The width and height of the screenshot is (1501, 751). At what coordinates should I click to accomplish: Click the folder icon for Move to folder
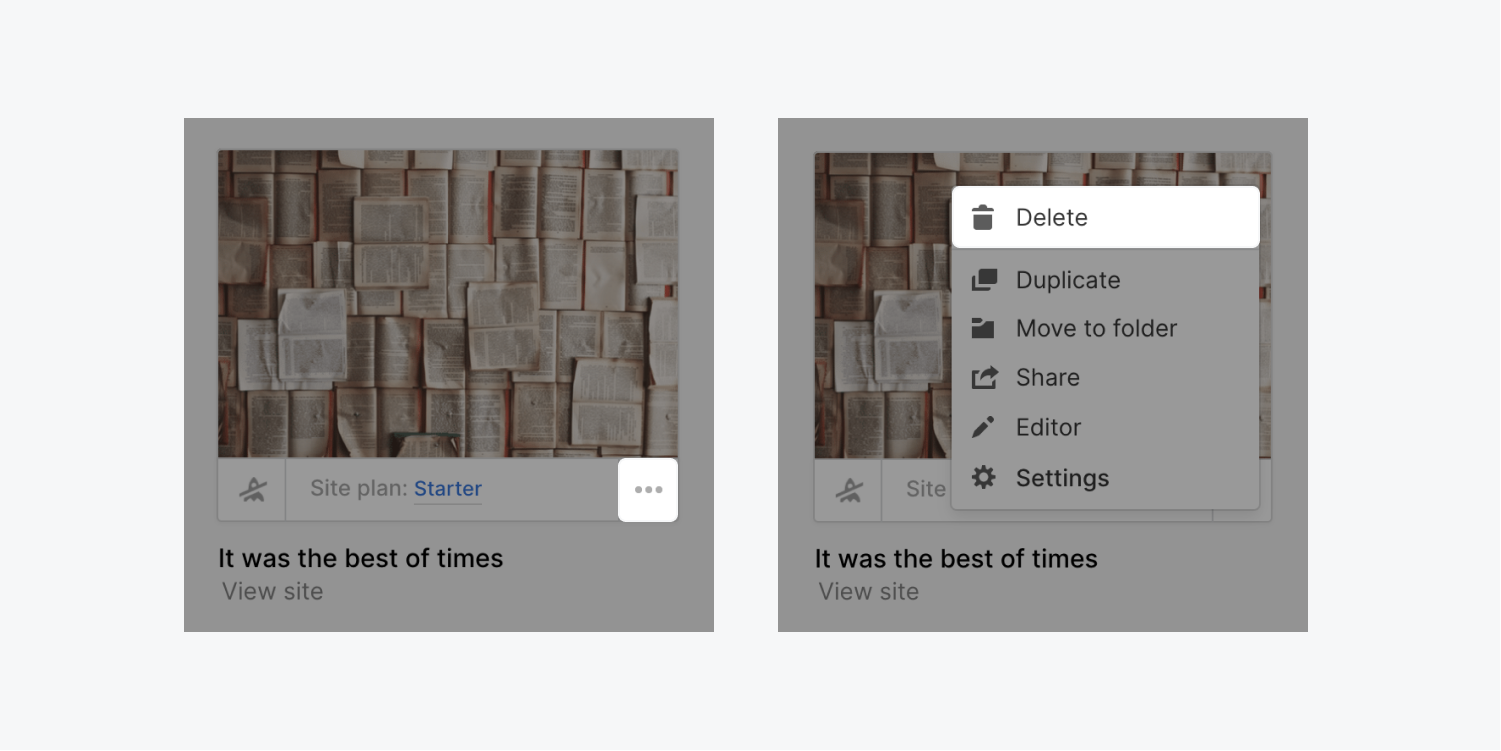pyautogui.click(x=984, y=328)
